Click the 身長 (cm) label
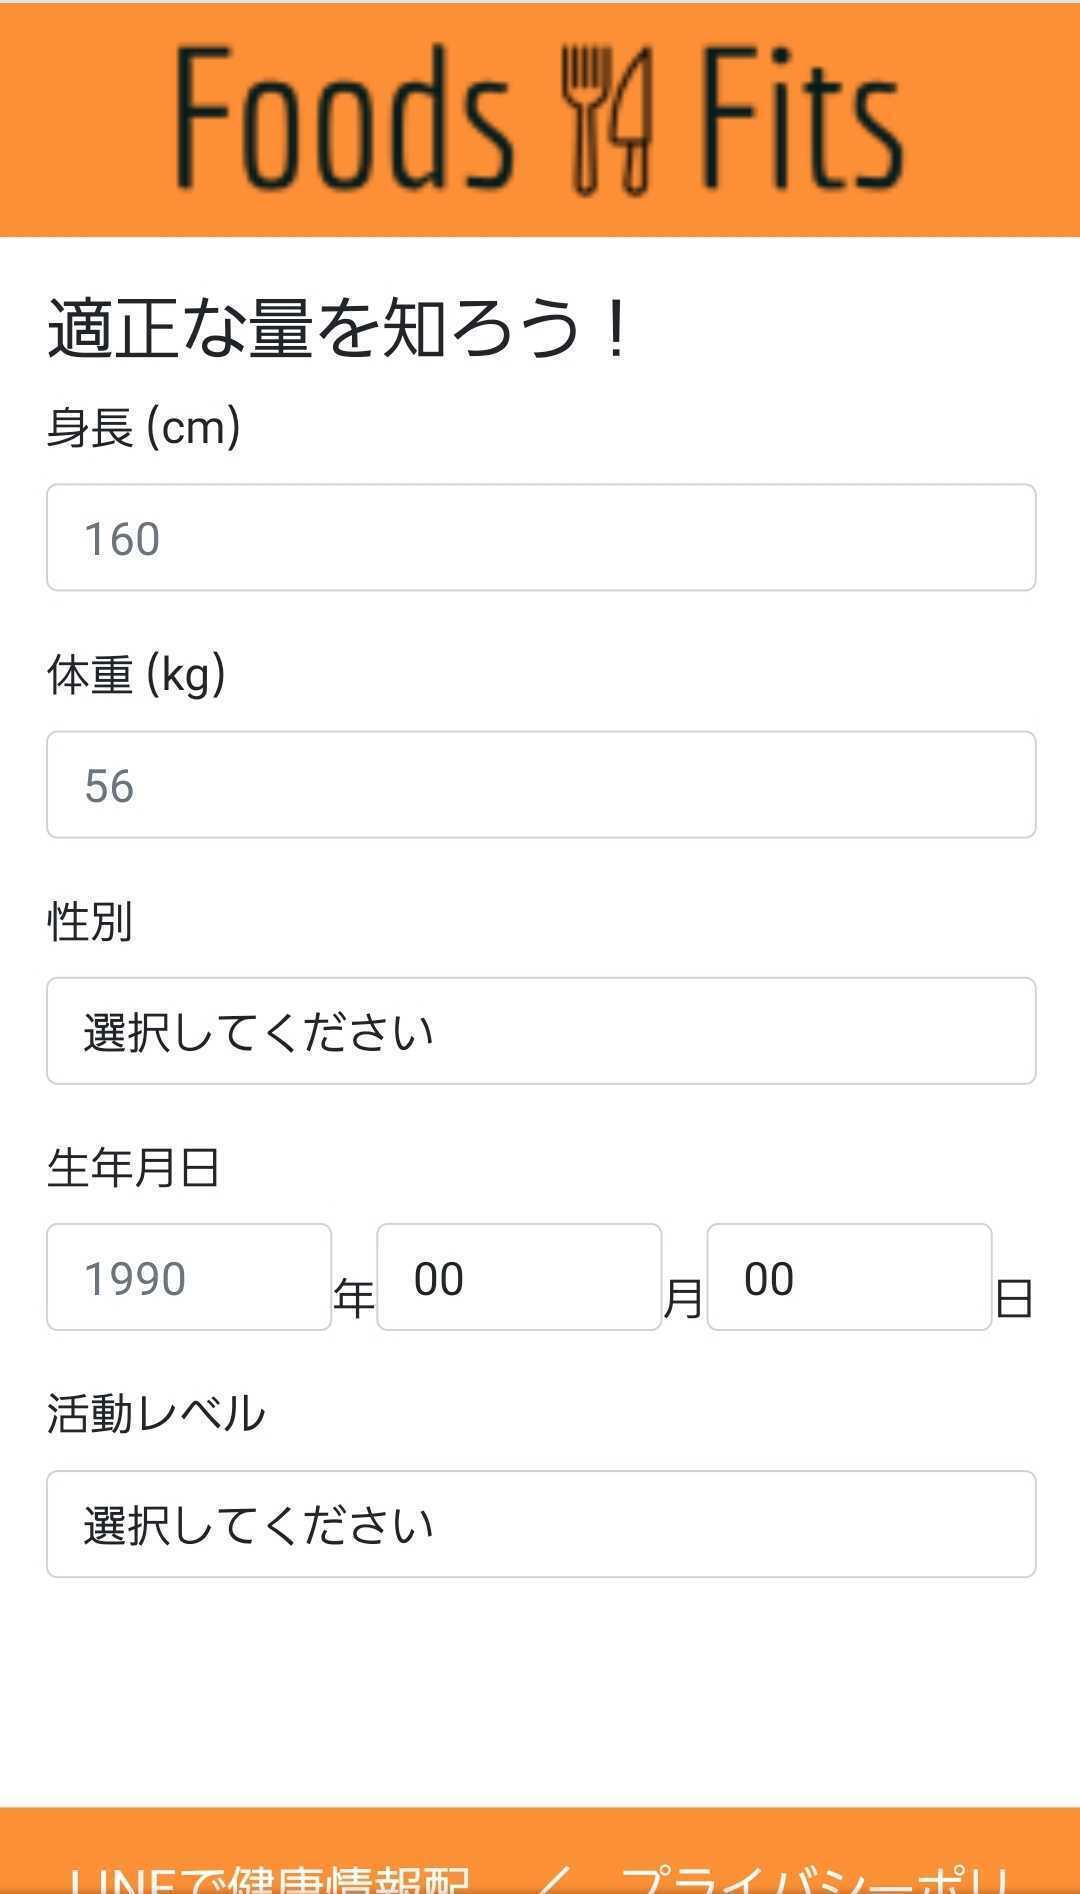The height and width of the screenshot is (1894, 1080). [143, 428]
